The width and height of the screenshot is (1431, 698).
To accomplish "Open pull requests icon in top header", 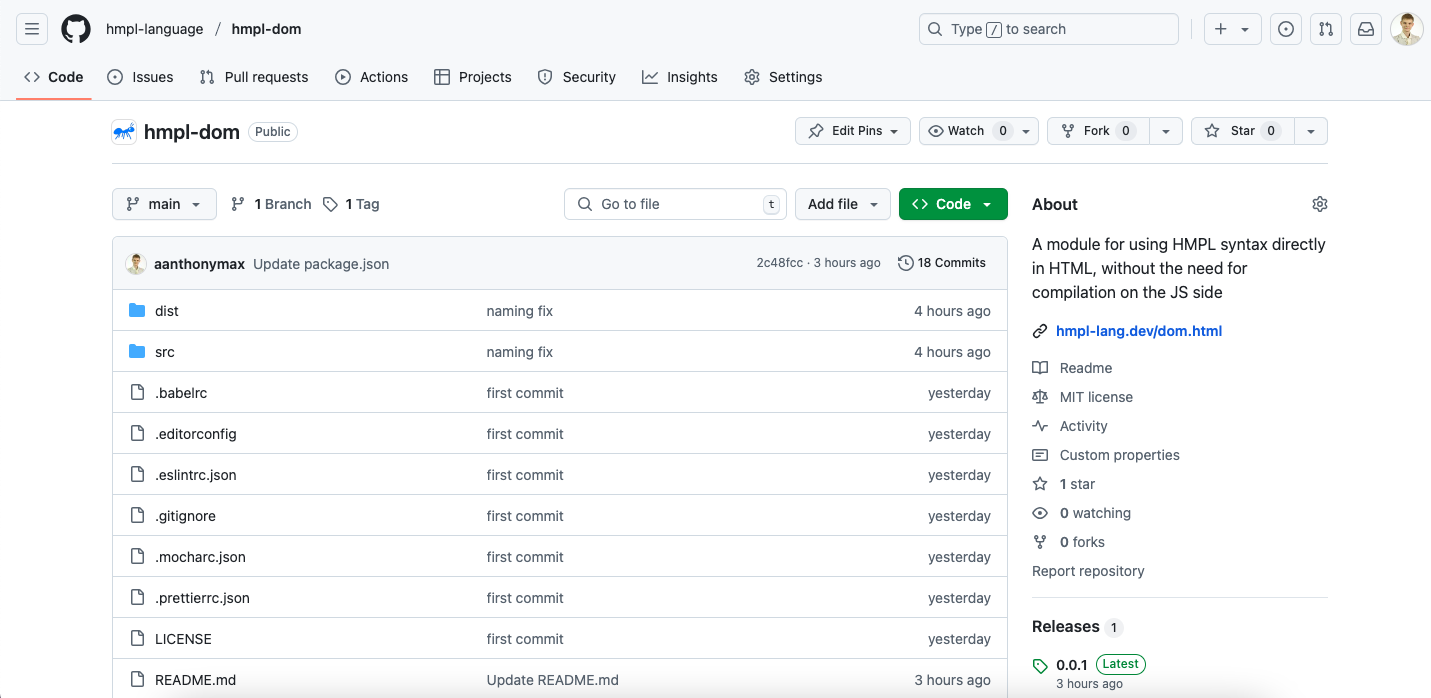I will pos(1326,29).
